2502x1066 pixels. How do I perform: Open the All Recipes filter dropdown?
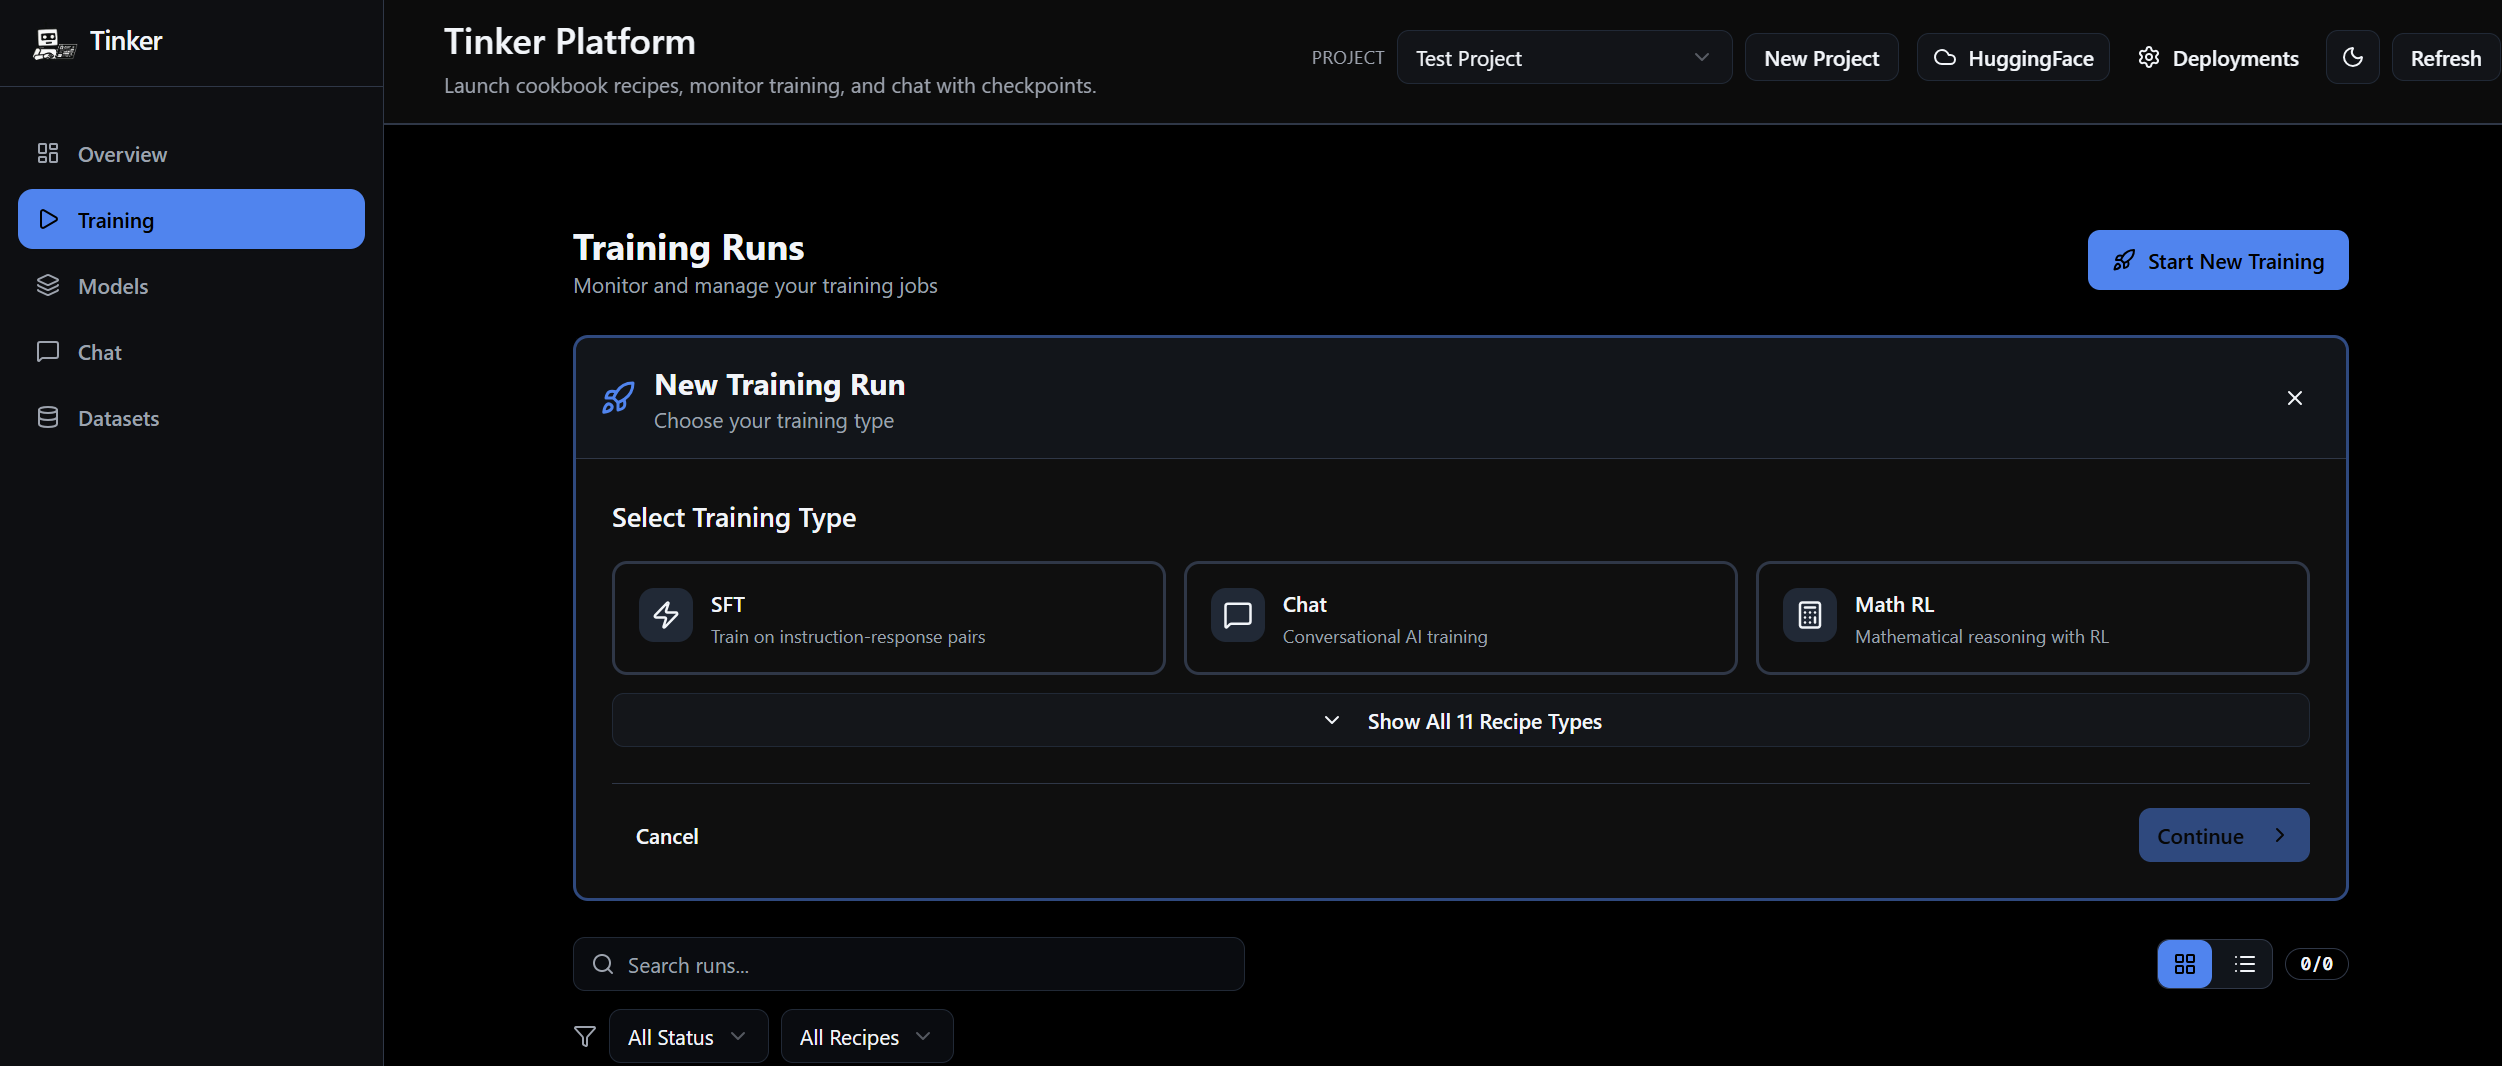(865, 1036)
